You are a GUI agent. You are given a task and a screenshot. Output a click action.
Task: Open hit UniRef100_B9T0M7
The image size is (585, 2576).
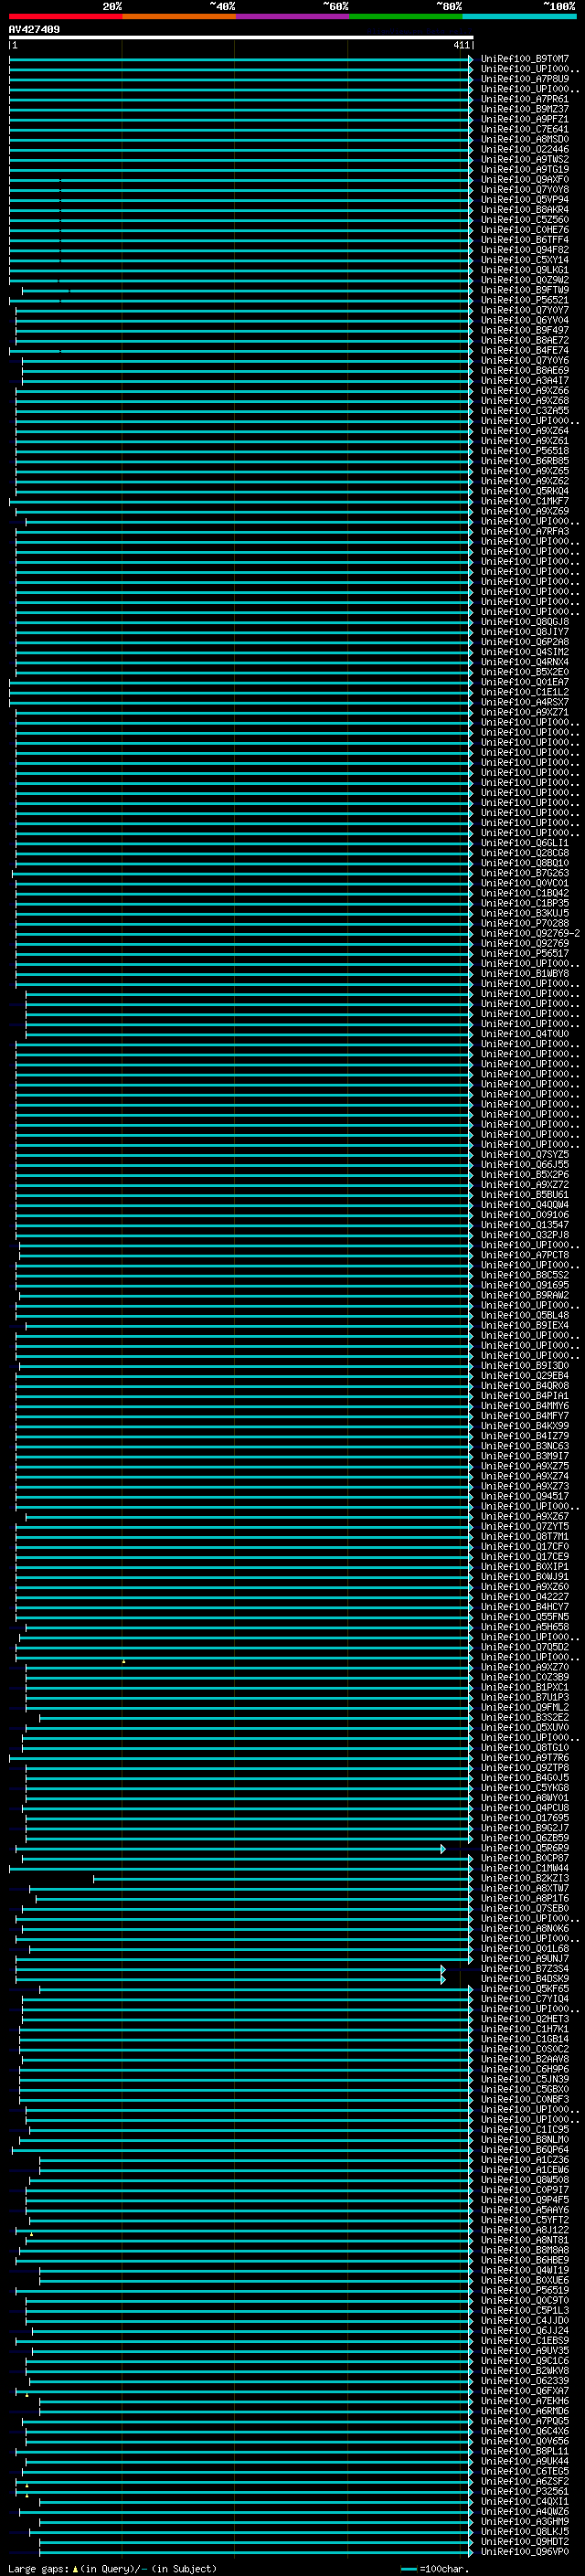525,59
